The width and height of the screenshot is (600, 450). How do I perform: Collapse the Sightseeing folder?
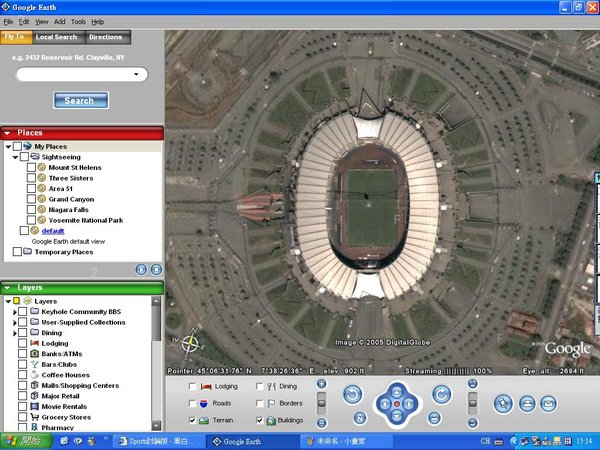pyautogui.click(x=15, y=157)
